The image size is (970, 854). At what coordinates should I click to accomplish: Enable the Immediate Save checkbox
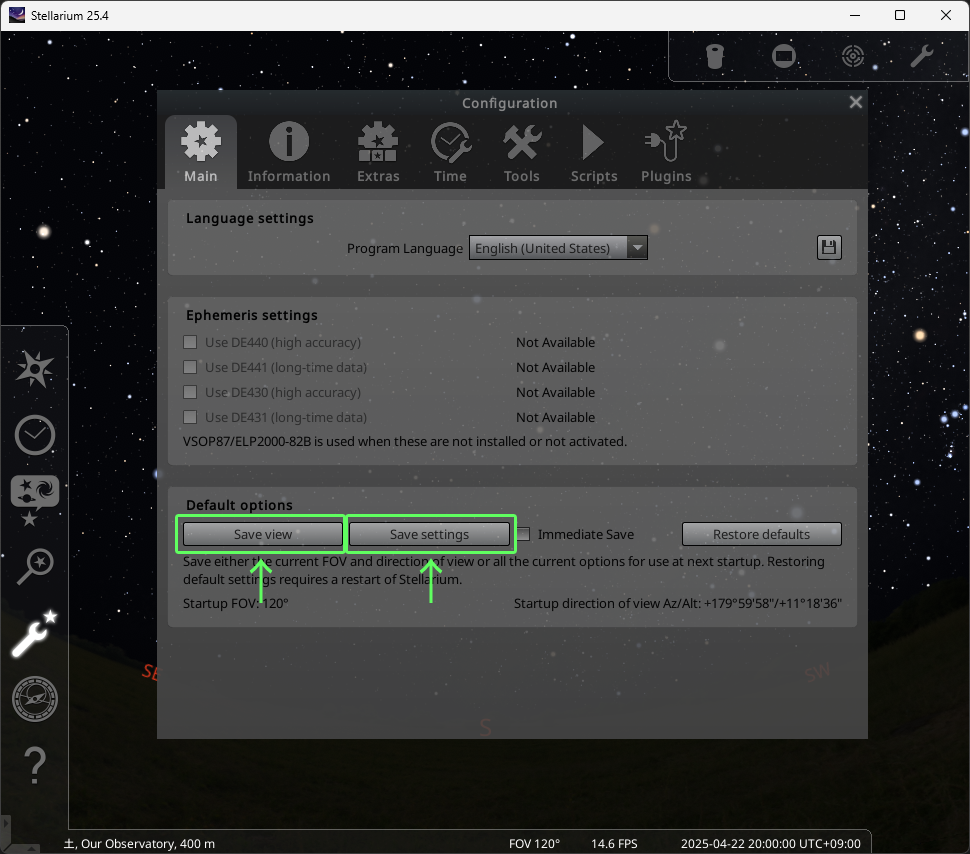(523, 534)
